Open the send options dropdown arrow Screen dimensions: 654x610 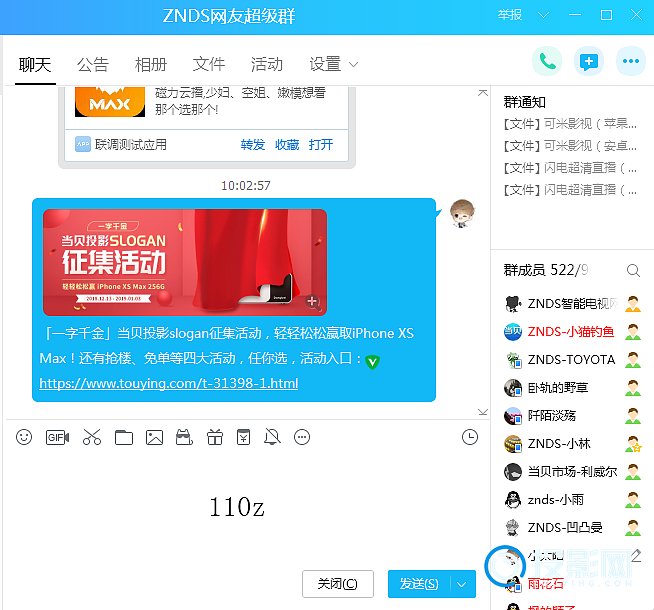pyautogui.click(x=461, y=584)
